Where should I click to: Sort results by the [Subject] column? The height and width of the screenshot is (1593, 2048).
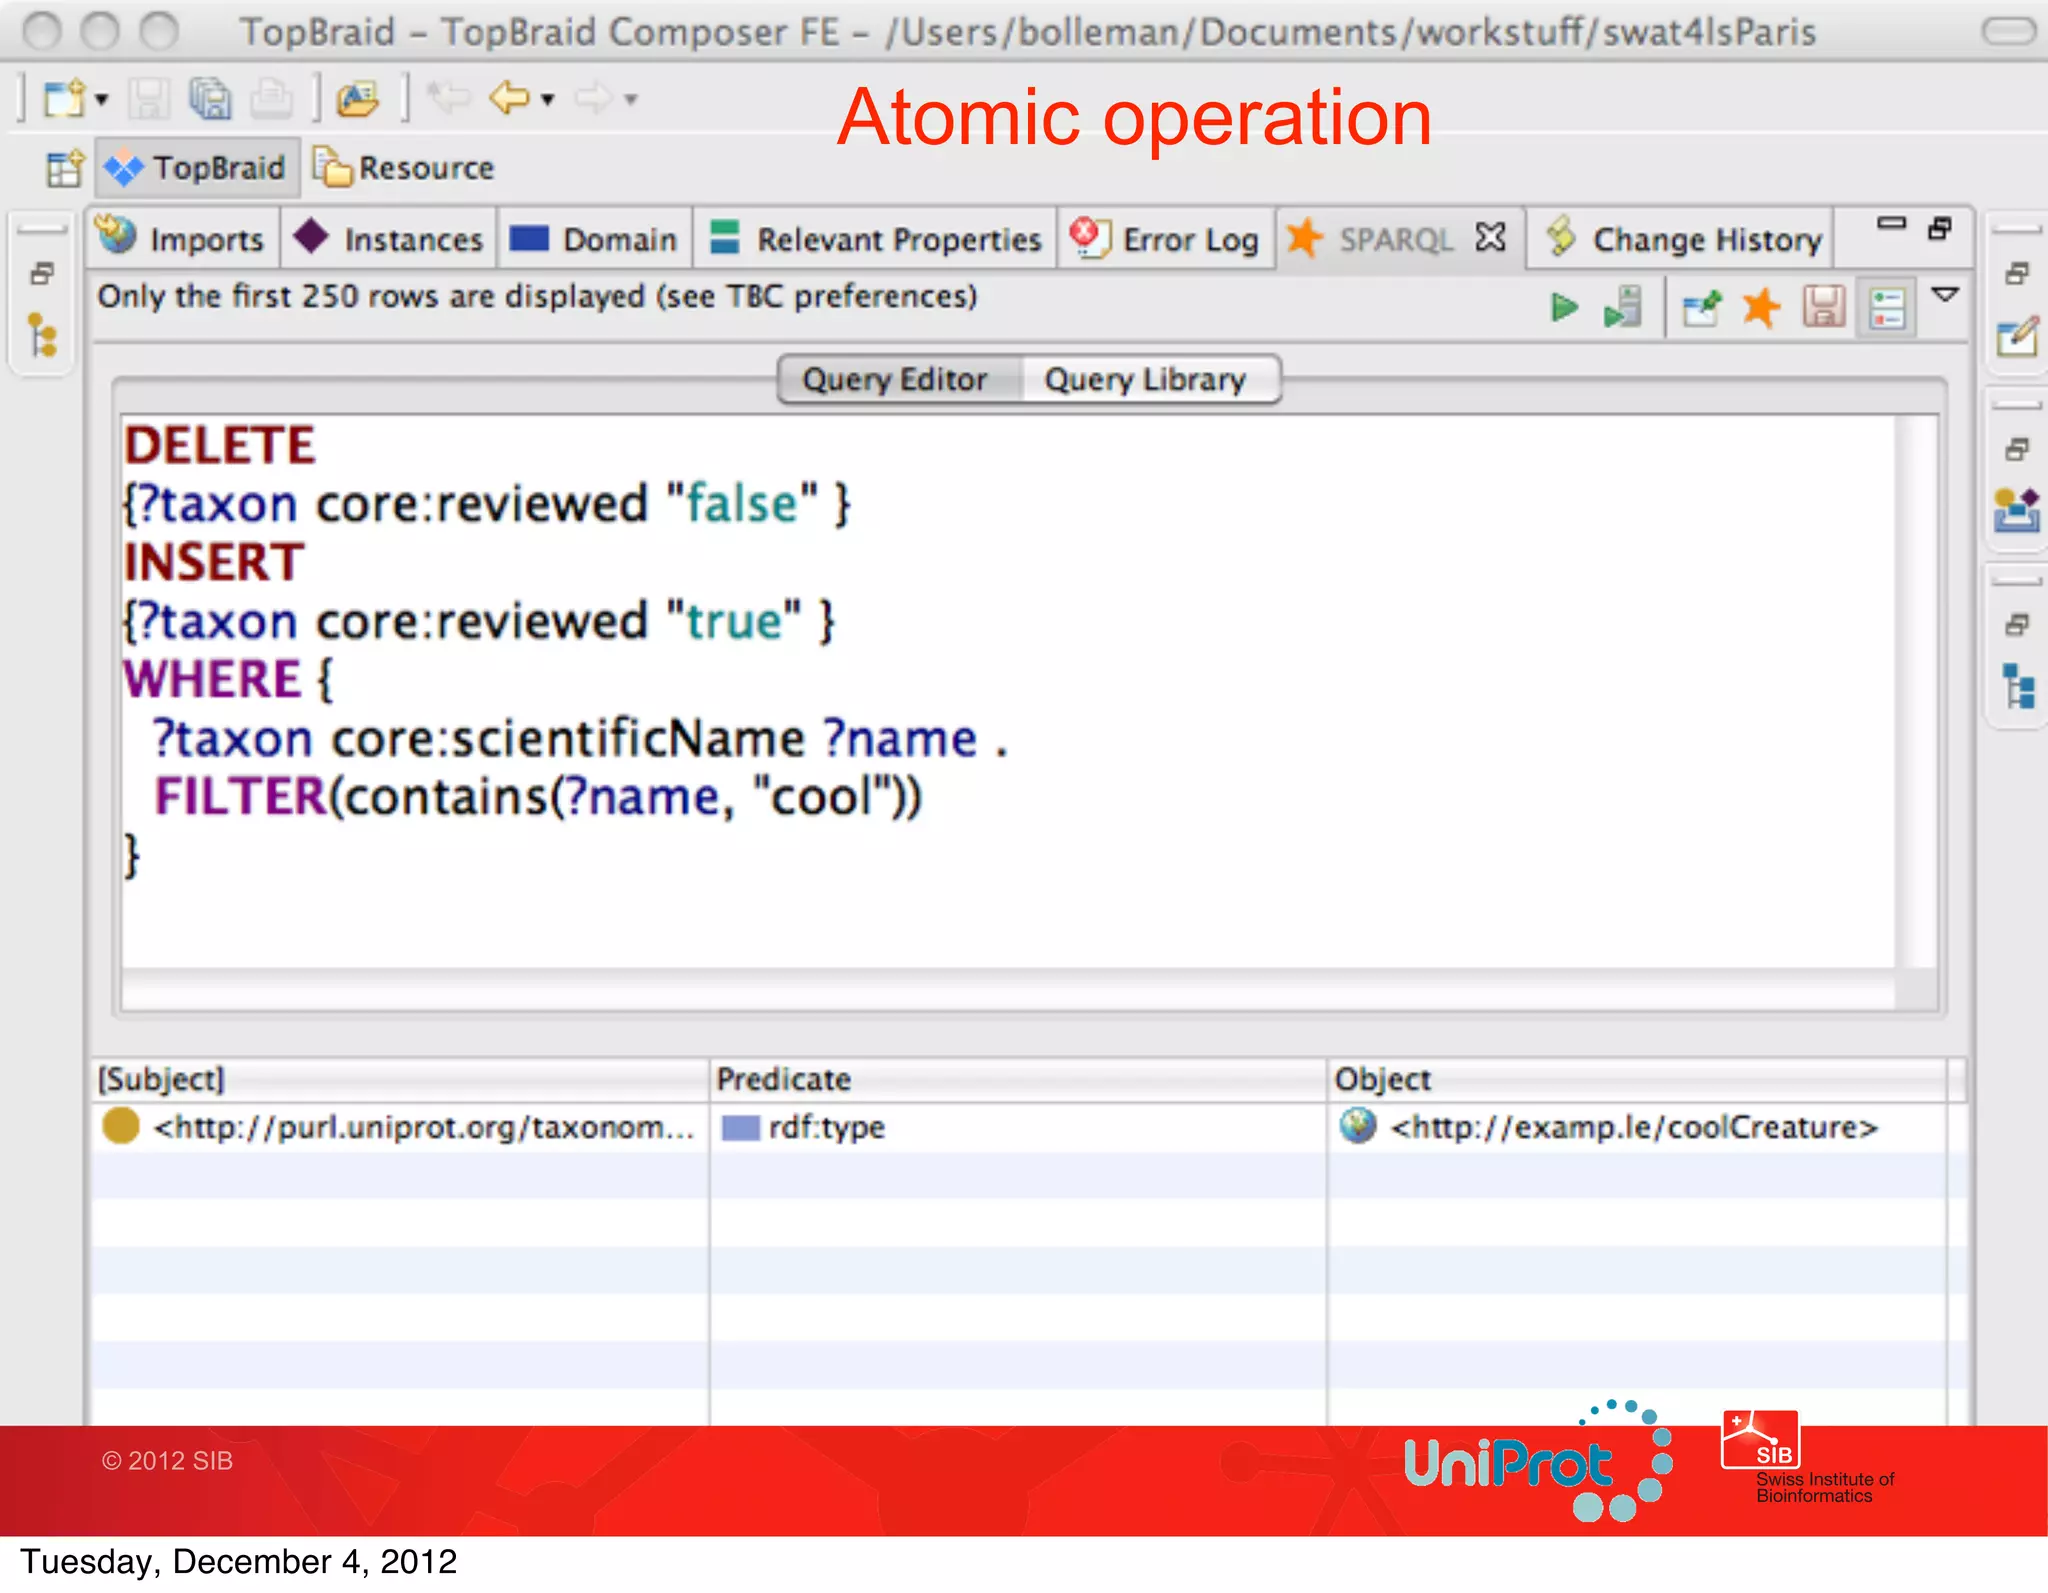pyautogui.click(x=400, y=1079)
